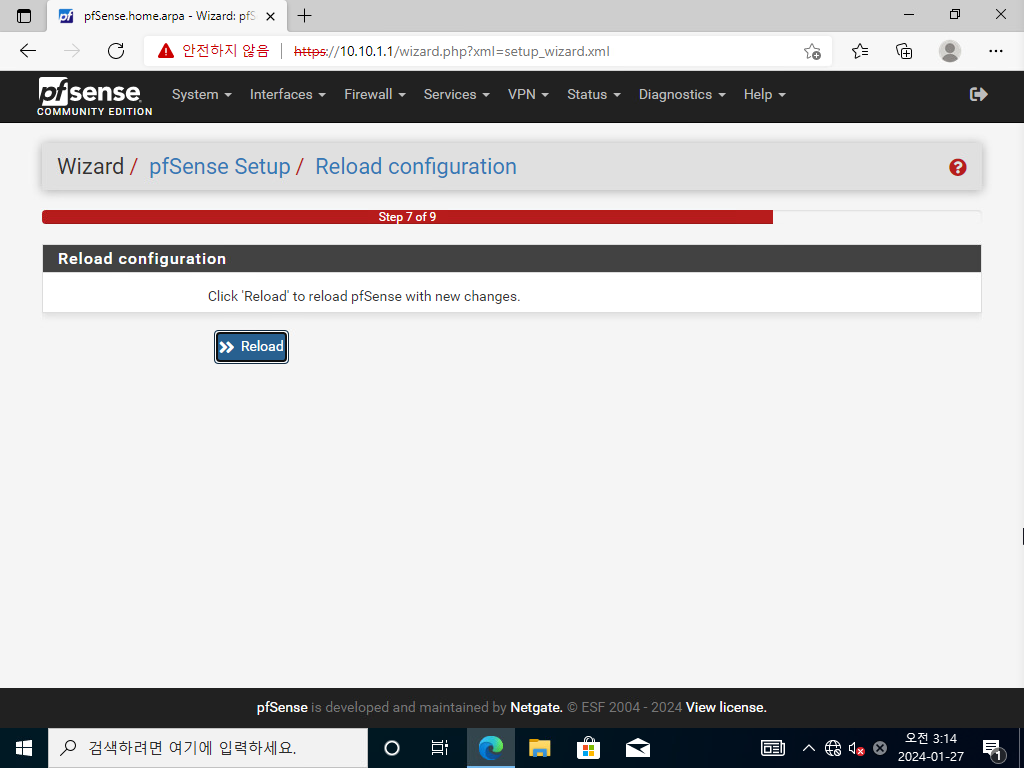This screenshot has width=1024, height=768.
Task: Open the pfSense link in the footer
Action: coord(282,707)
